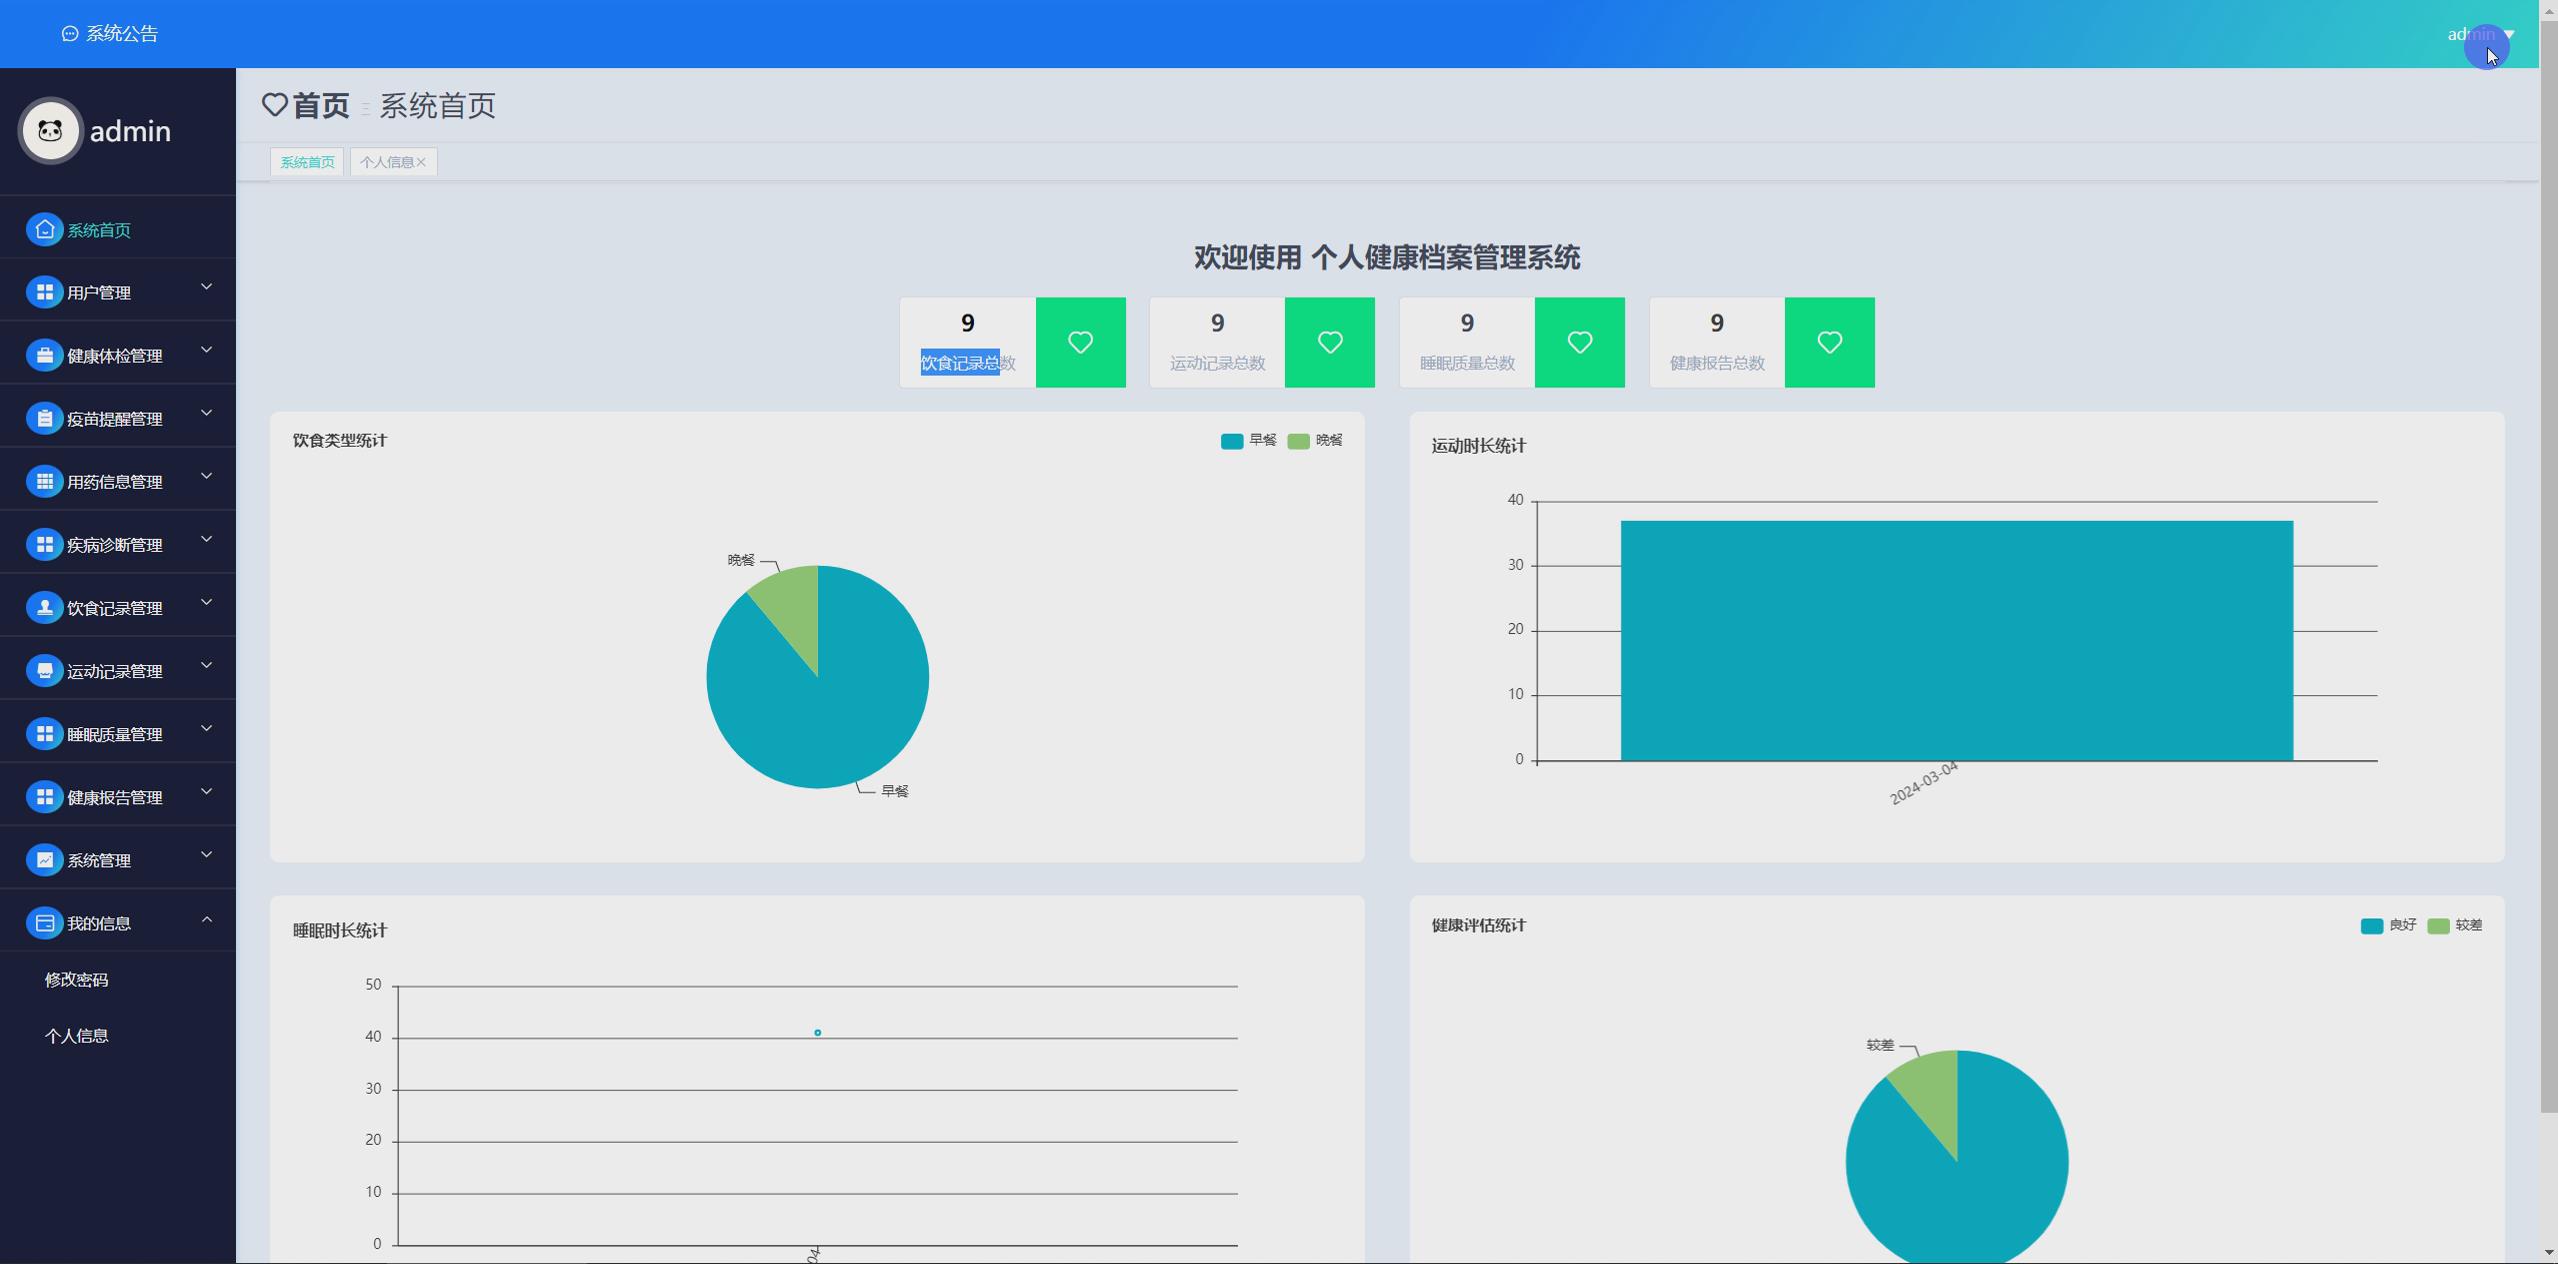This screenshot has height=1264, width=2558.
Task: Click heart icon on 饮食记录总数 card
Action: click(x=1080, y=342)
